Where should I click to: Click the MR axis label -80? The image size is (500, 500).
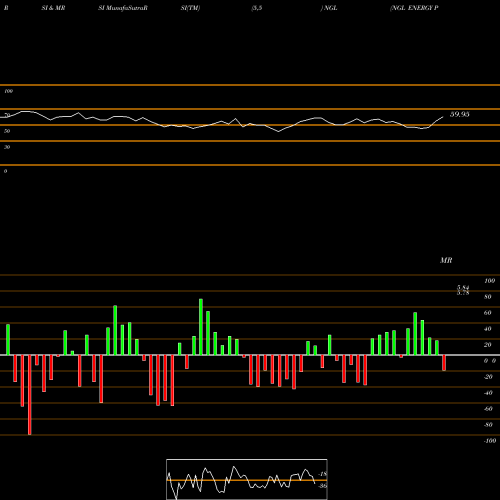pyautogui.click(x=488, y=425)
